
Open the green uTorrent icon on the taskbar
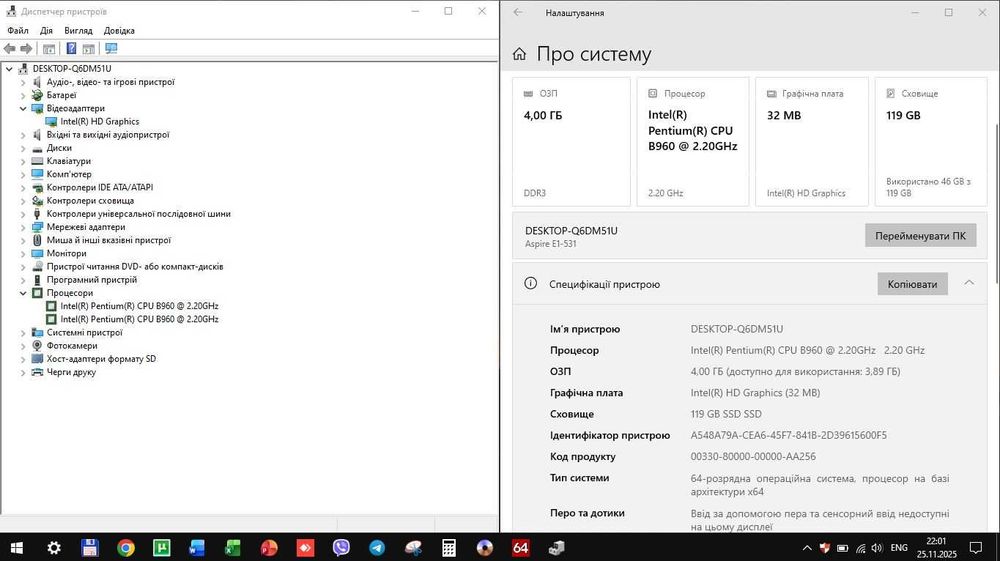tap(161, 548)
